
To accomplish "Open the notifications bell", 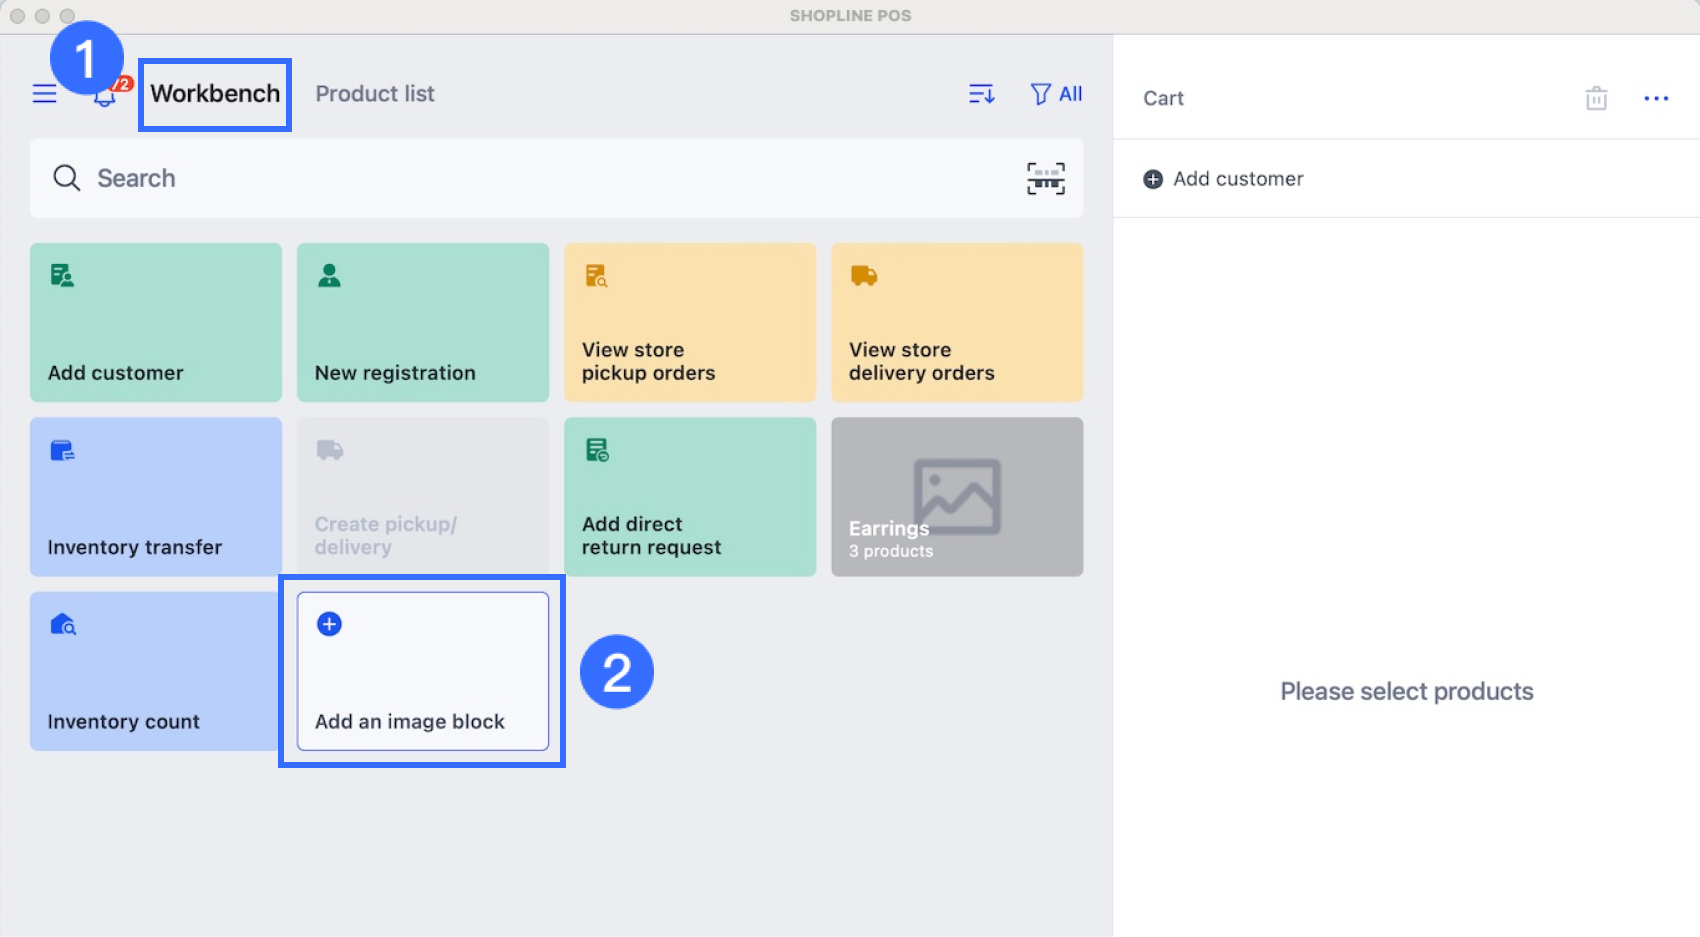I will [104, 97].
